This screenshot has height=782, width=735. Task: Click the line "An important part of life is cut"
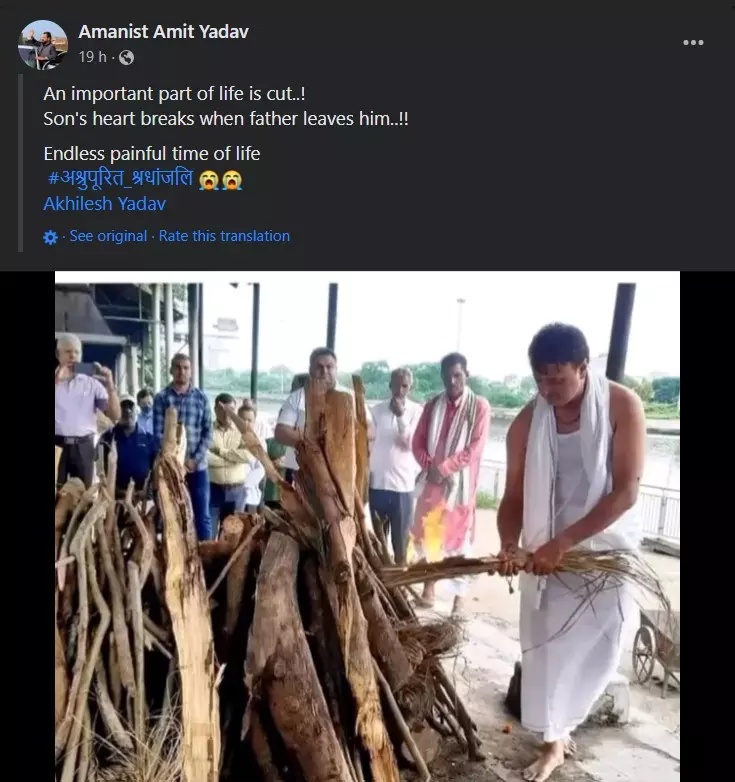click(x=174, y=94)
